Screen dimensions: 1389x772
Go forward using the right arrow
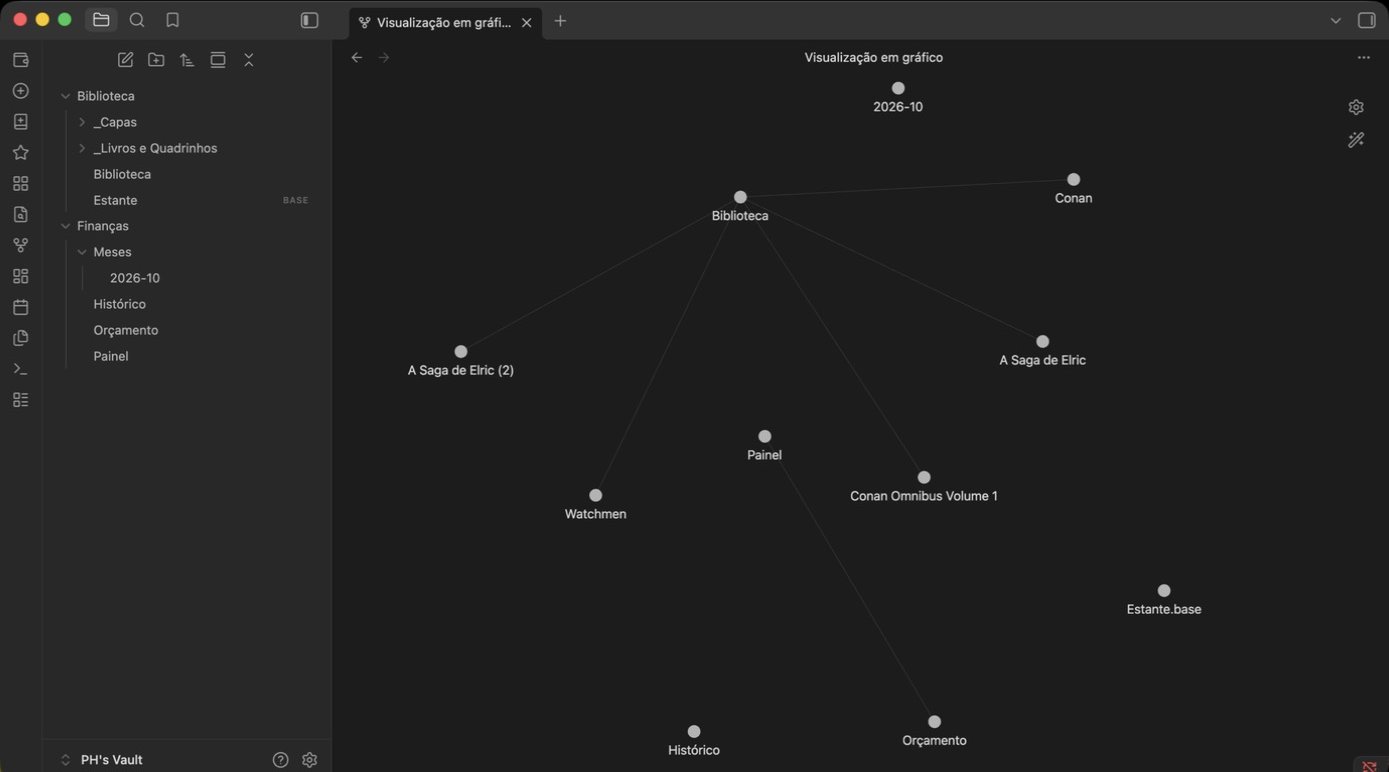(384, 58)
